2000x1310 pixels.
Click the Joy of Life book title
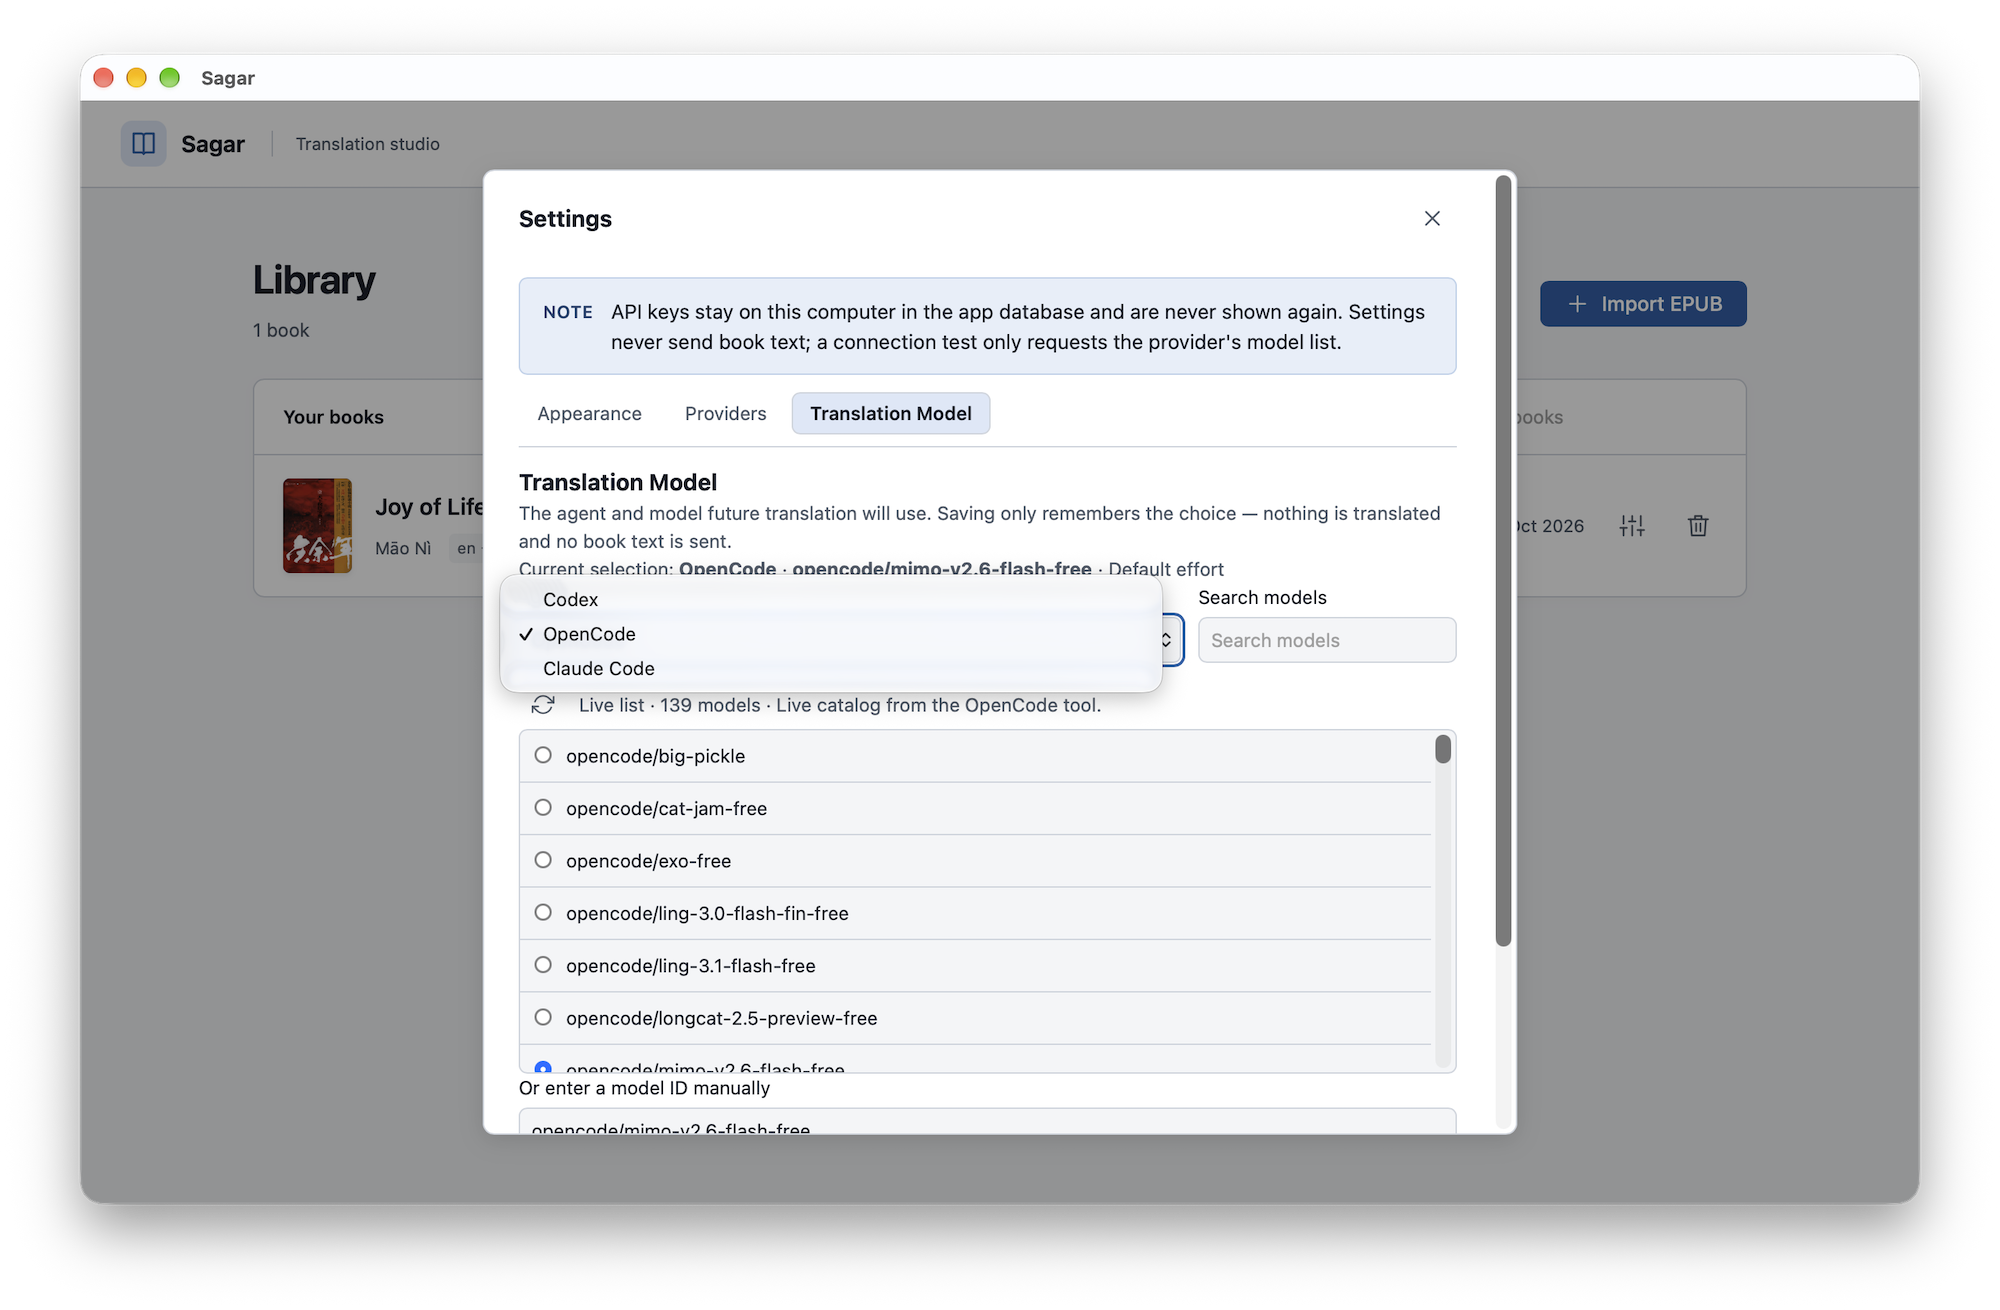coord(430,507)
